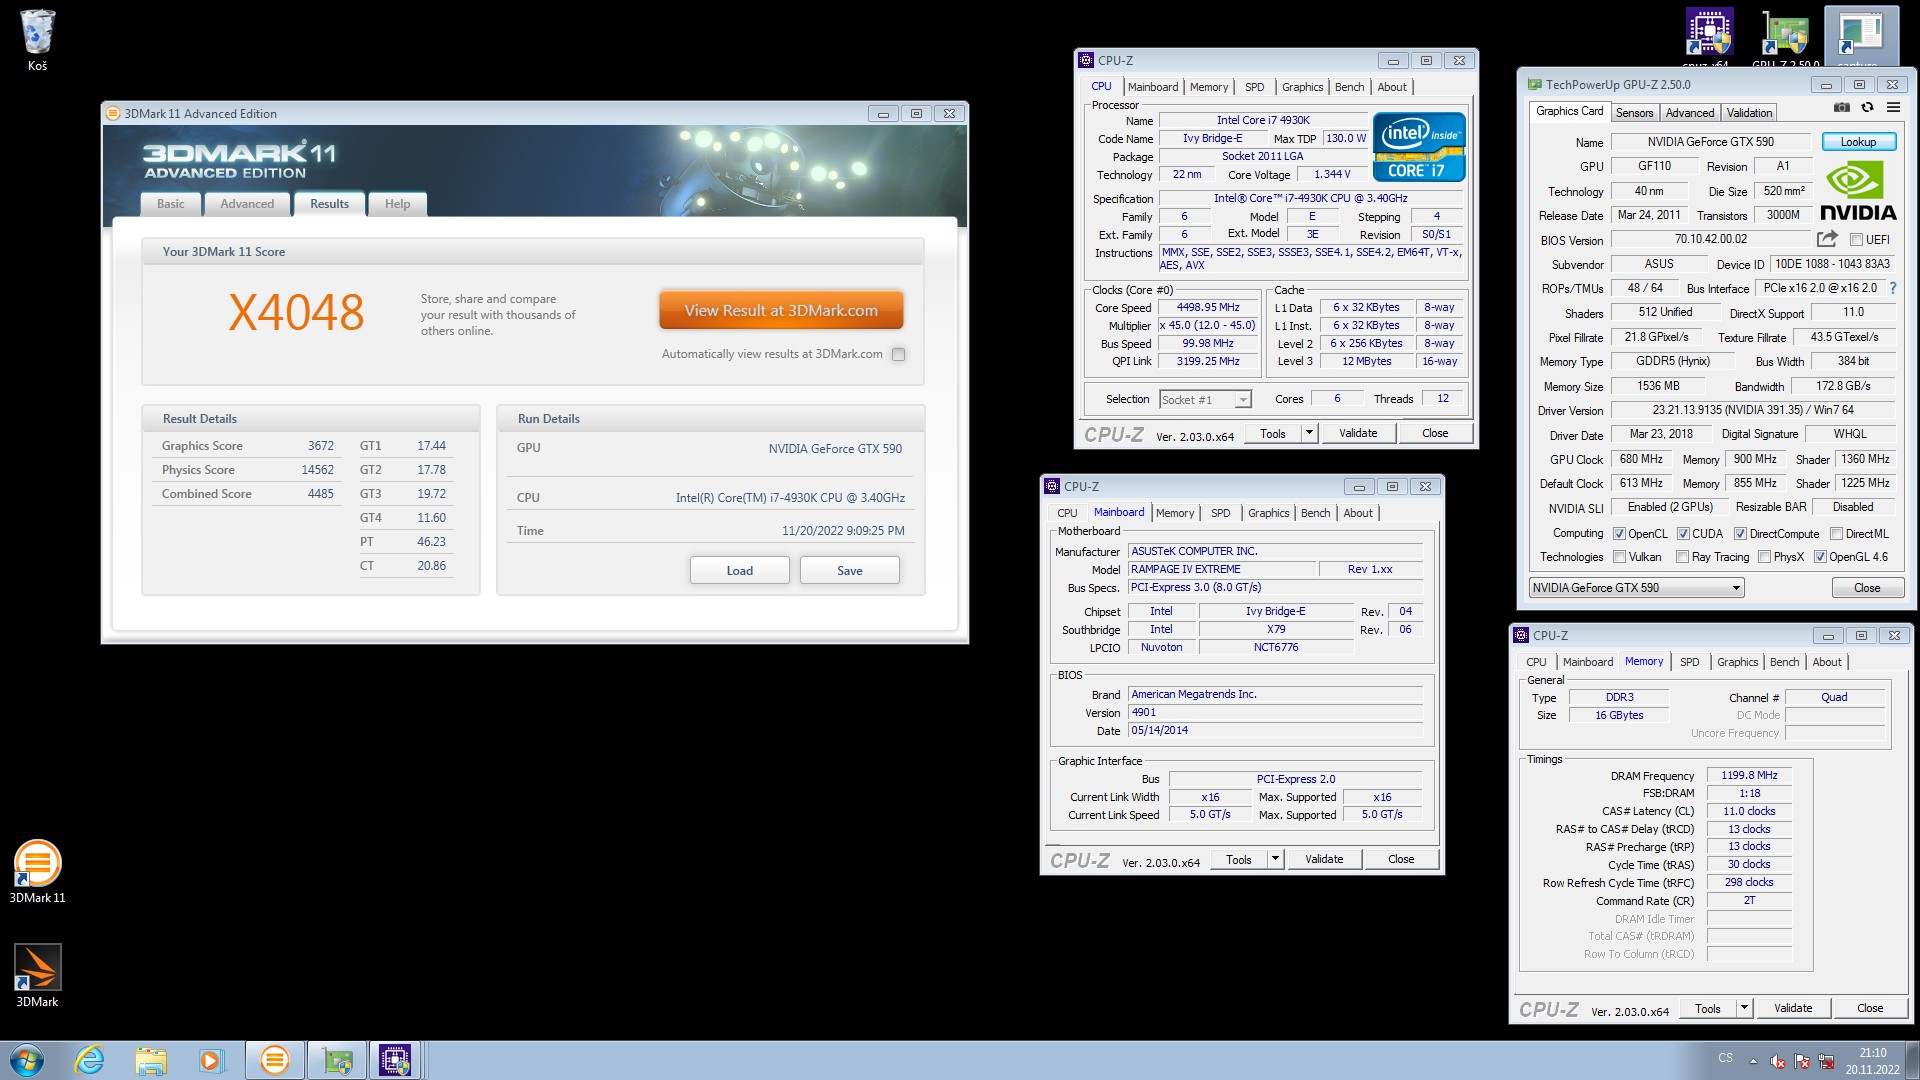This screenshot has width=1920, height=1080.
Task: Open the Socket #1 selection dropdown
Action: [1205, 400]
